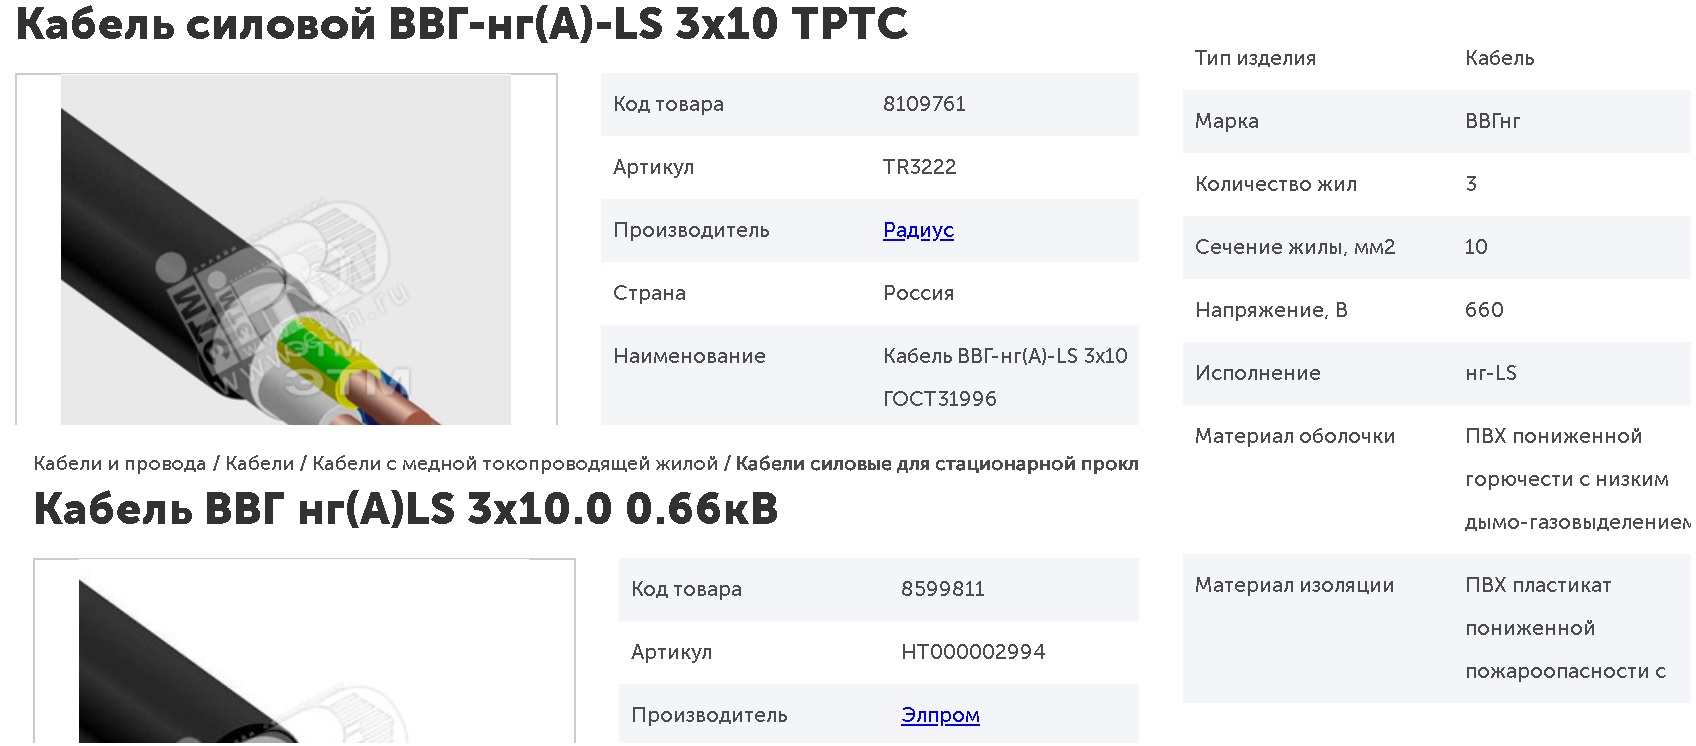Click the ГОСТ31996 name value

pos(939,399)
